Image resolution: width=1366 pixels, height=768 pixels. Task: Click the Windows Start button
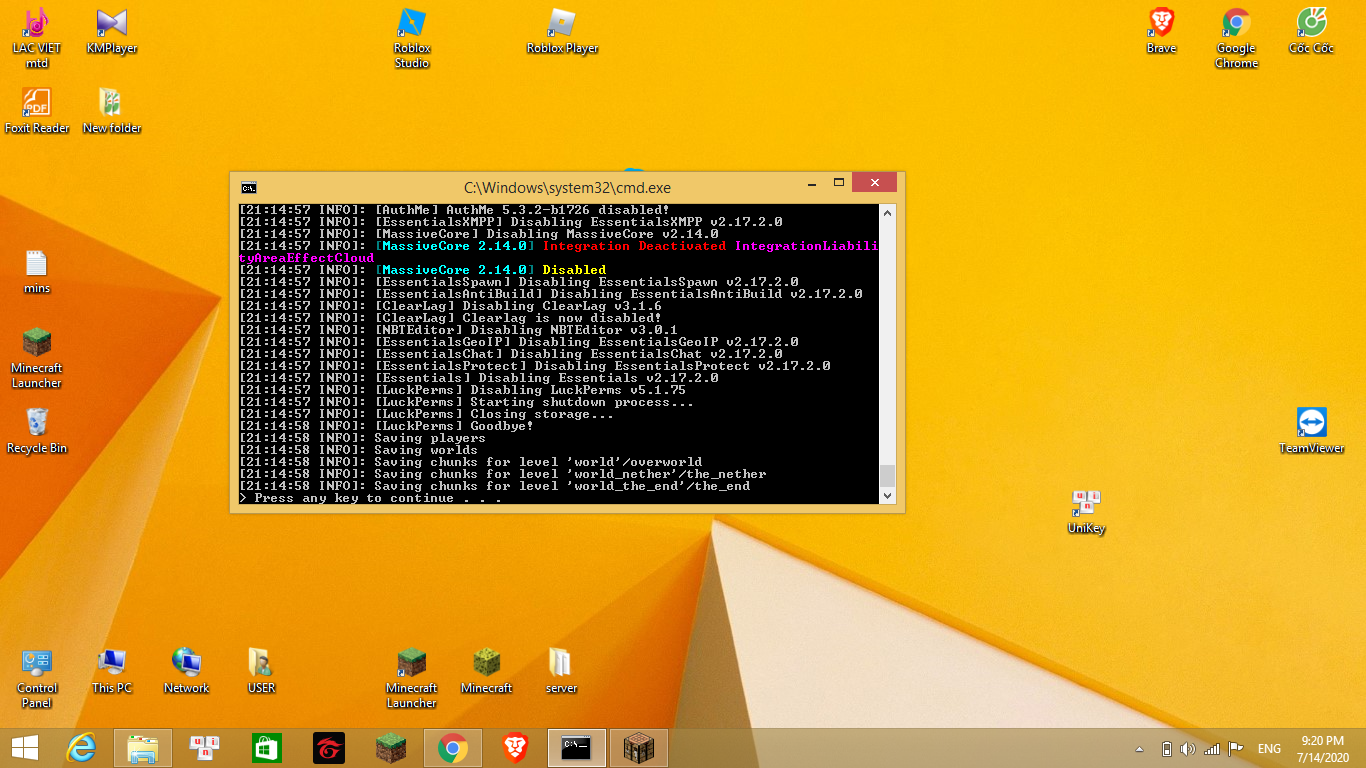tap(24, 748)
